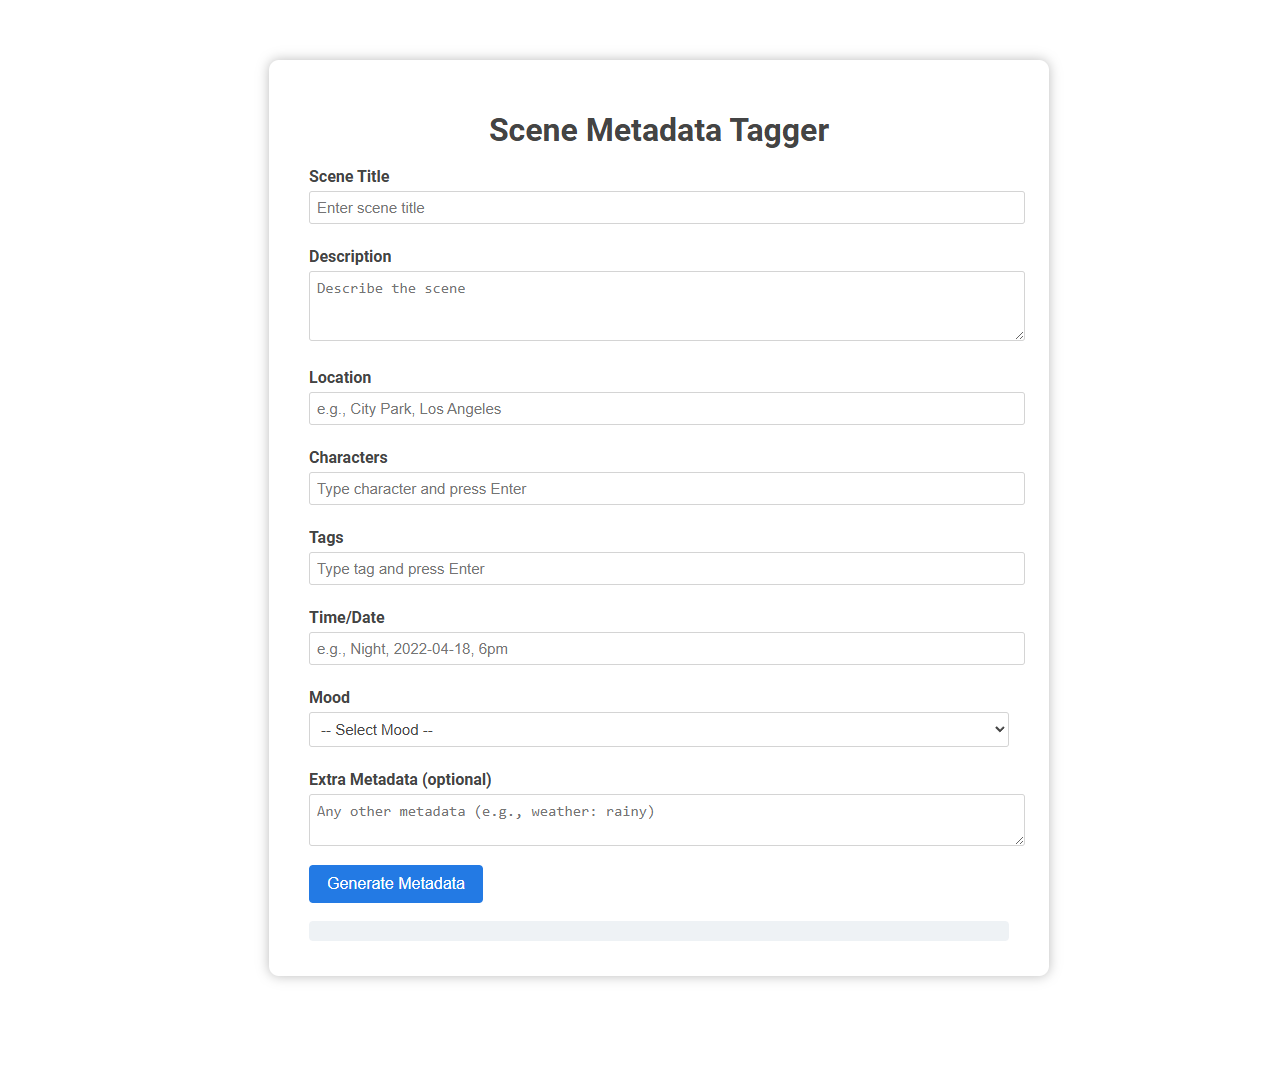The height and width of the screenshot is (1066, 1278).
Task: Select the Tags input field
Action: [x=666, y=568]
